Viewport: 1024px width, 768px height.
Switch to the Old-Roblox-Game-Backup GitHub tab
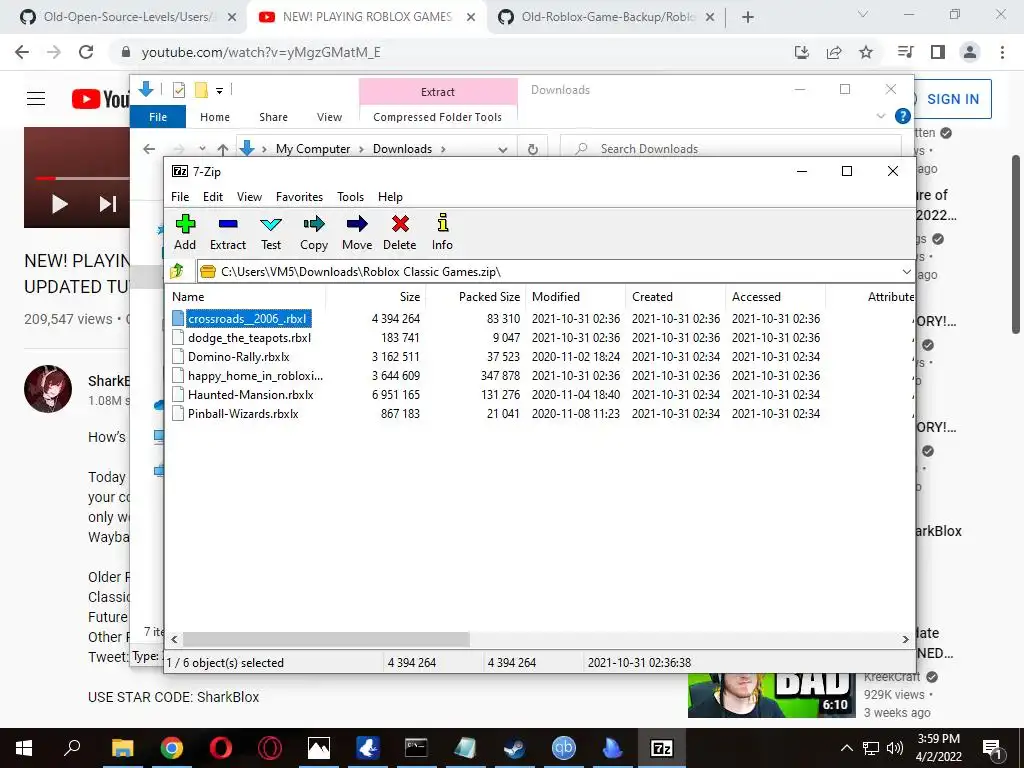[607, 17]
